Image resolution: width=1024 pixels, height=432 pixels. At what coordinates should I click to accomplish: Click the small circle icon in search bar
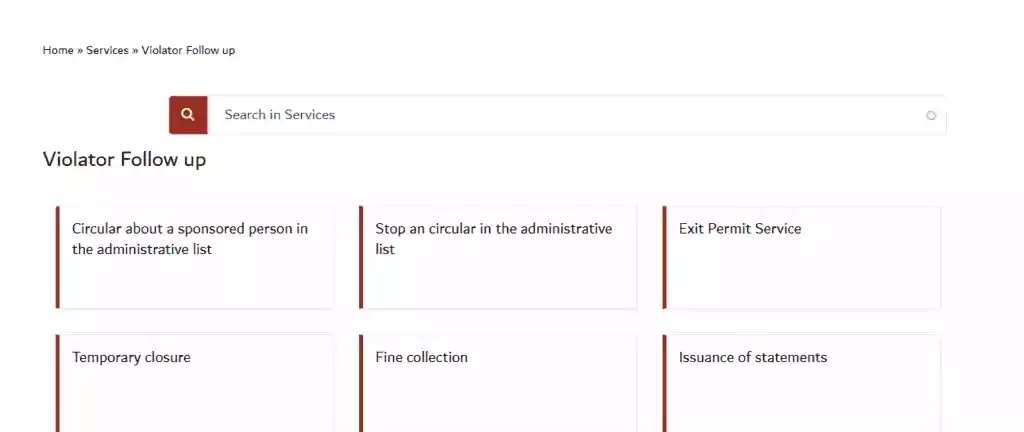[x=931, y=116]
